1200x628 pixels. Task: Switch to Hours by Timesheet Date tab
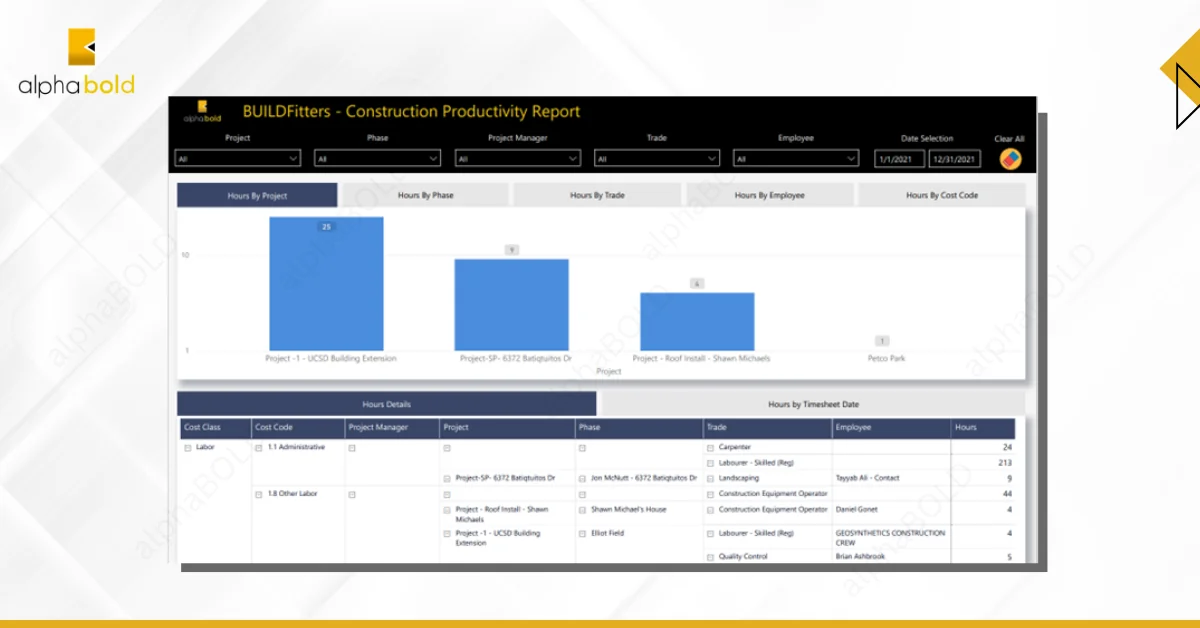pos(813,404)
